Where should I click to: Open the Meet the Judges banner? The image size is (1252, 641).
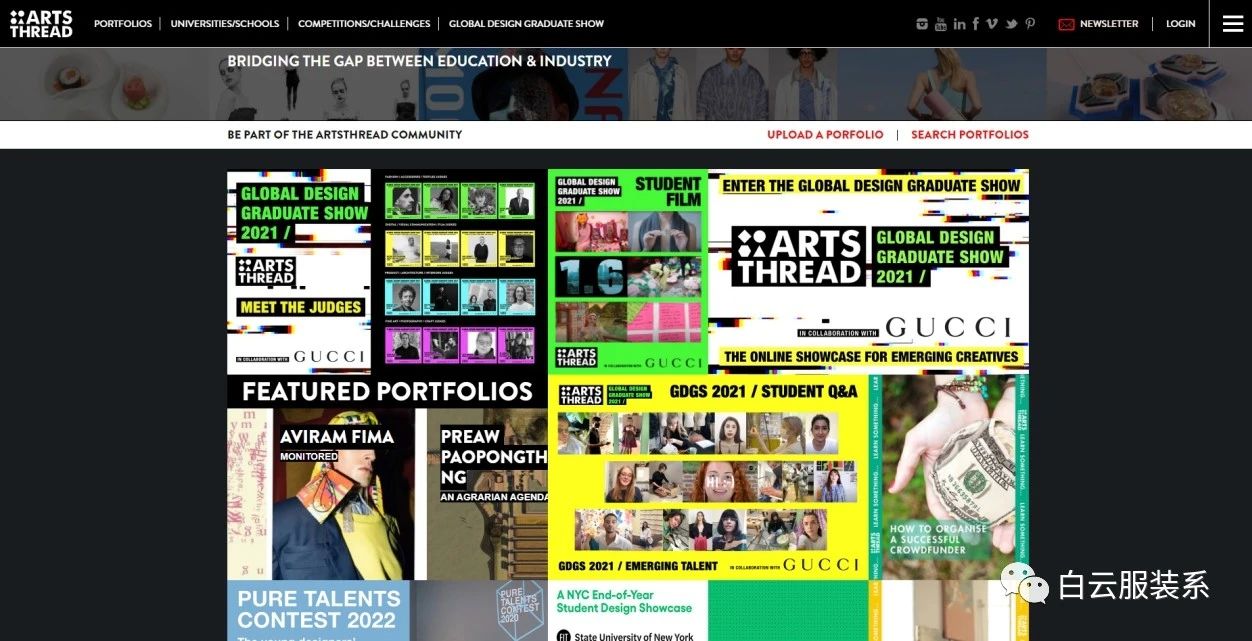(x=300, y=270)
